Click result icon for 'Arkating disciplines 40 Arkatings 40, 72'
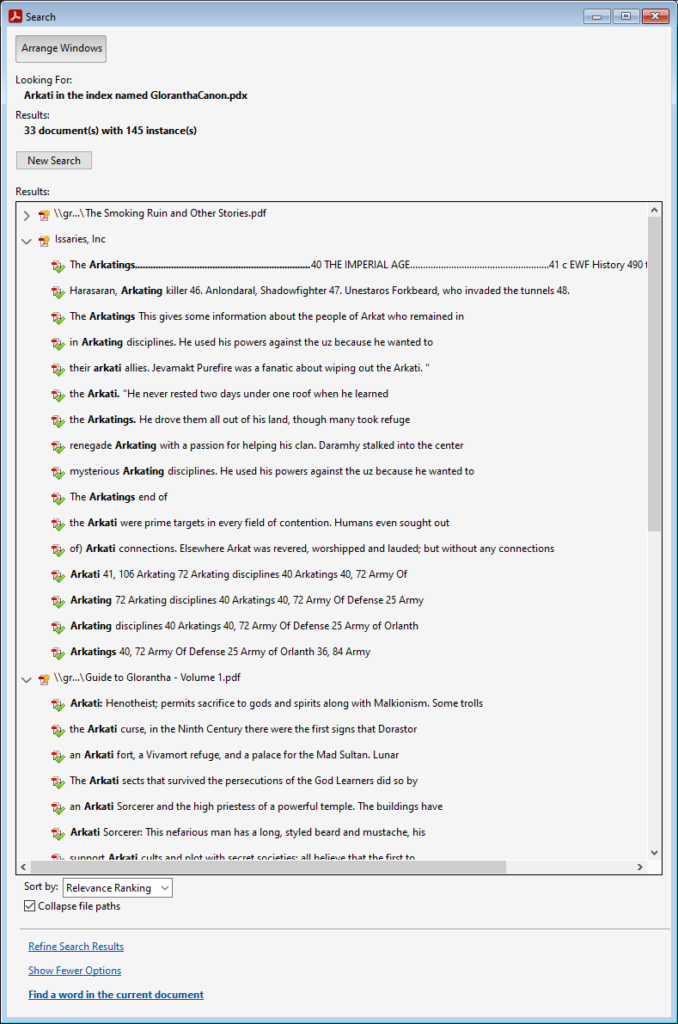678x1024 pixels. pos(58,627)
